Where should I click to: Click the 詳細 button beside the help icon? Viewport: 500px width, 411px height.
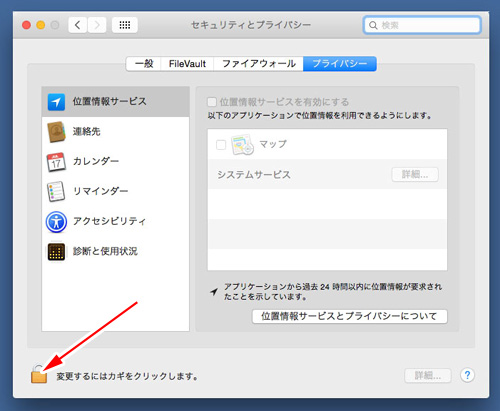tap(428, 376)
